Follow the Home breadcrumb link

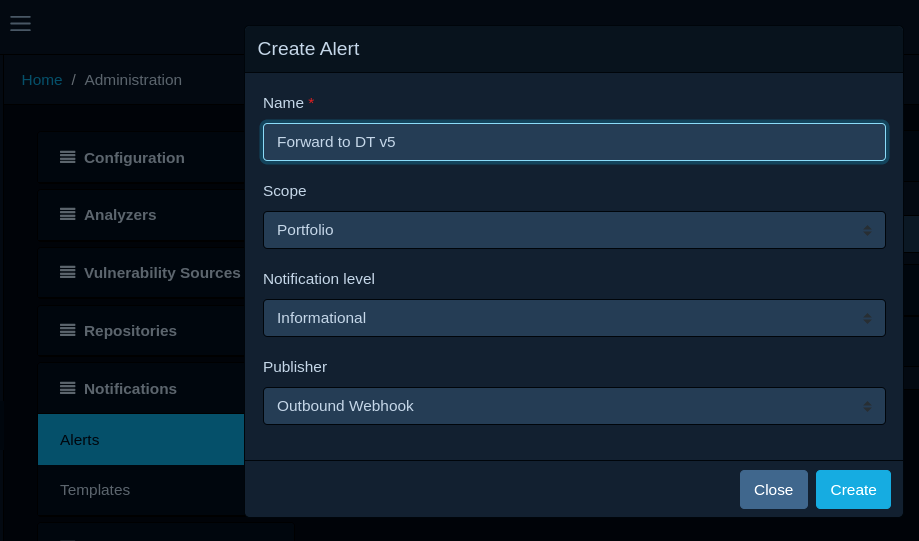click(x=42, y=80)
